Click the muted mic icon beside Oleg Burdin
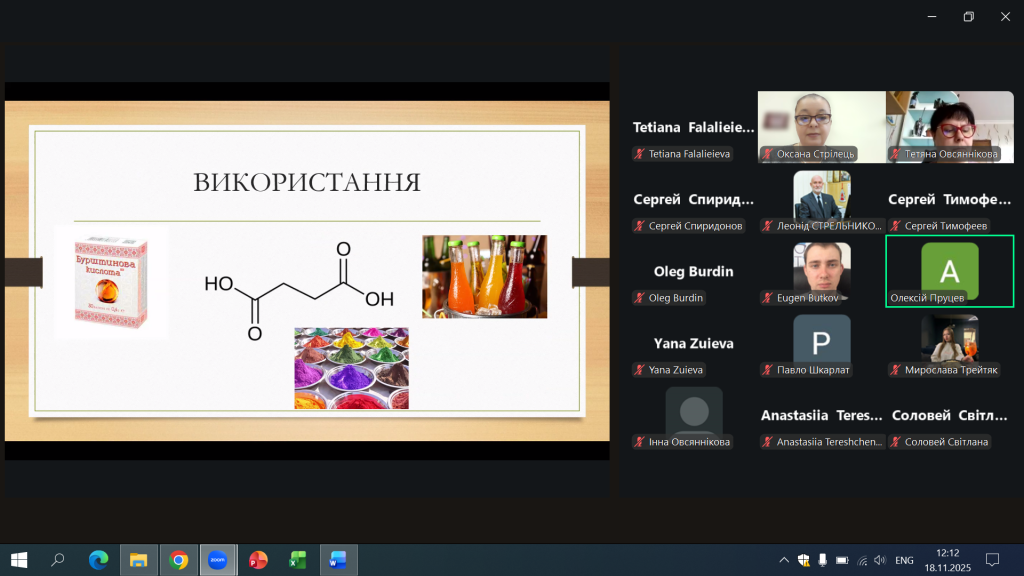1024x576 pixels. 639,298
